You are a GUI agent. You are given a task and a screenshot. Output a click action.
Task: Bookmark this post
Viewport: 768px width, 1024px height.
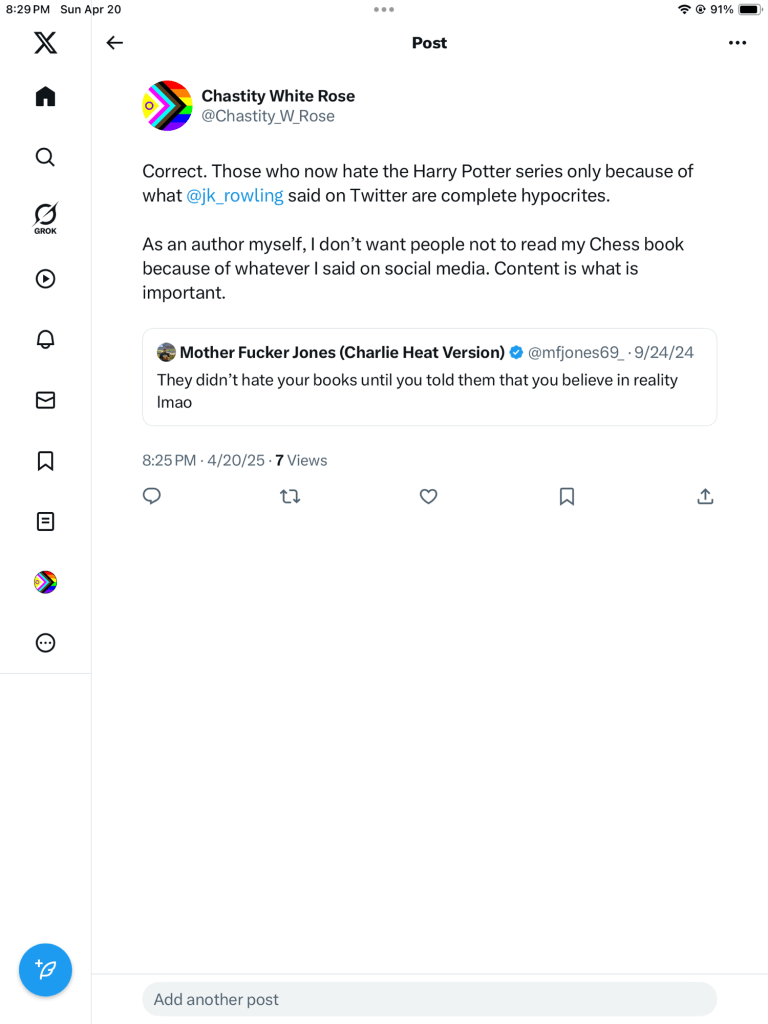[567, 496]
